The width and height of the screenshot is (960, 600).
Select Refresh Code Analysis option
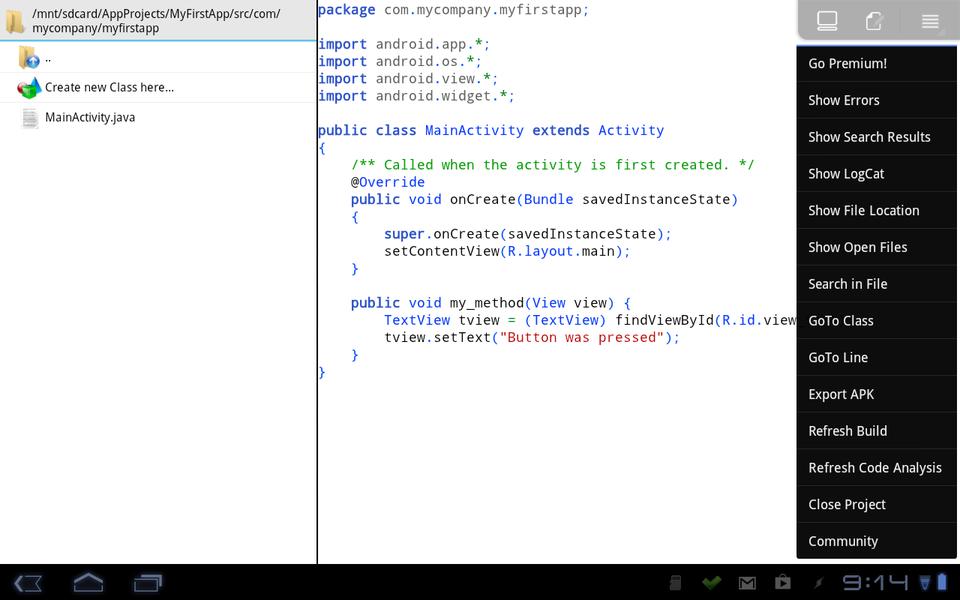(876, 468)
